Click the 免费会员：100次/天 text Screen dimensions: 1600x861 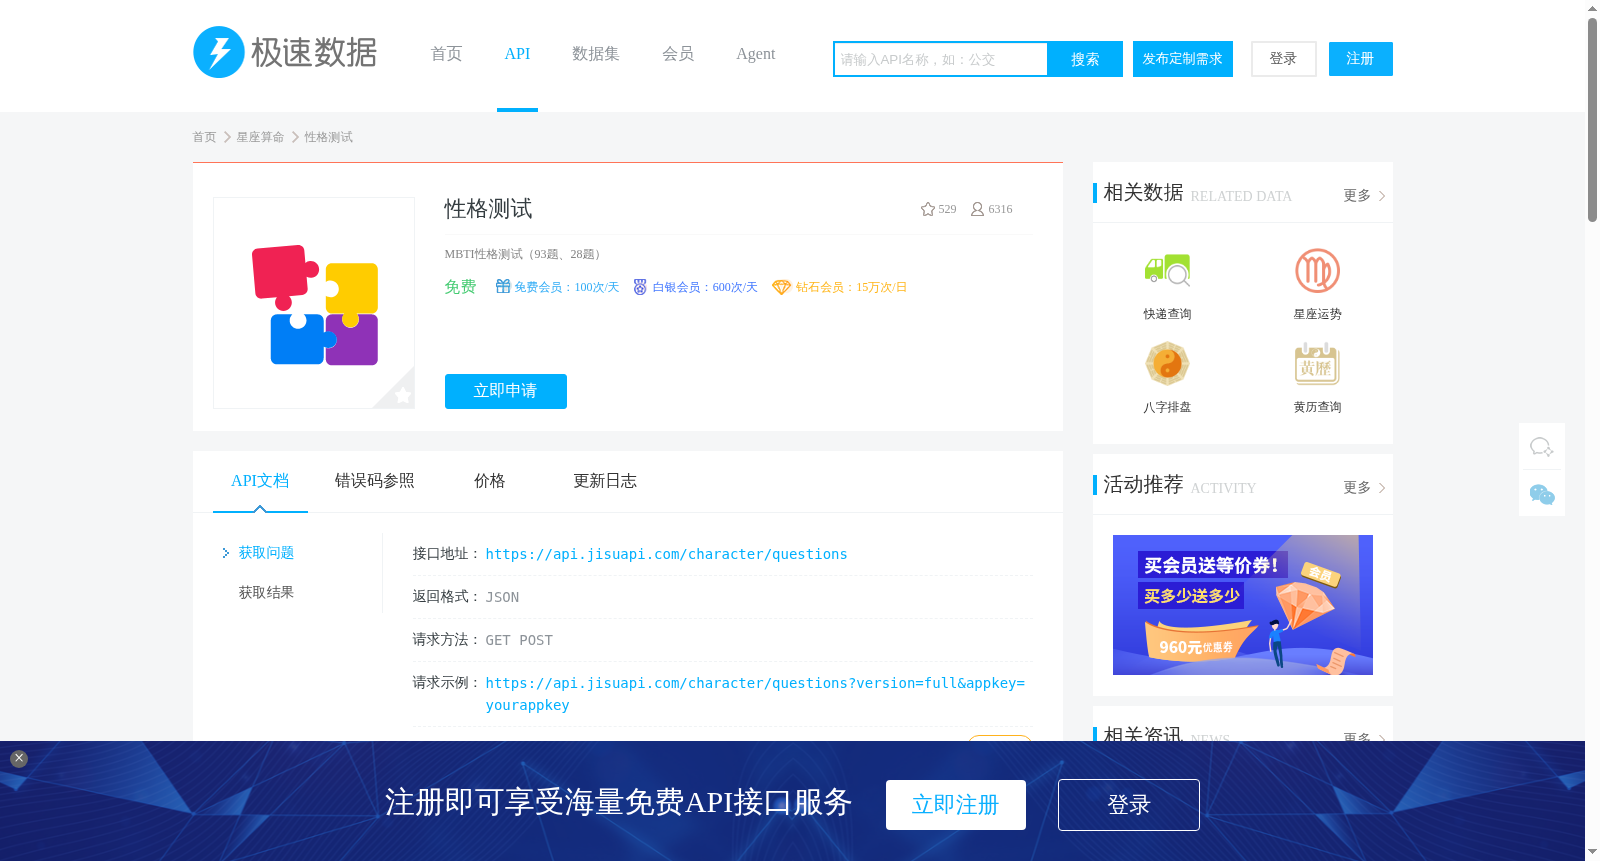(567, 287)
